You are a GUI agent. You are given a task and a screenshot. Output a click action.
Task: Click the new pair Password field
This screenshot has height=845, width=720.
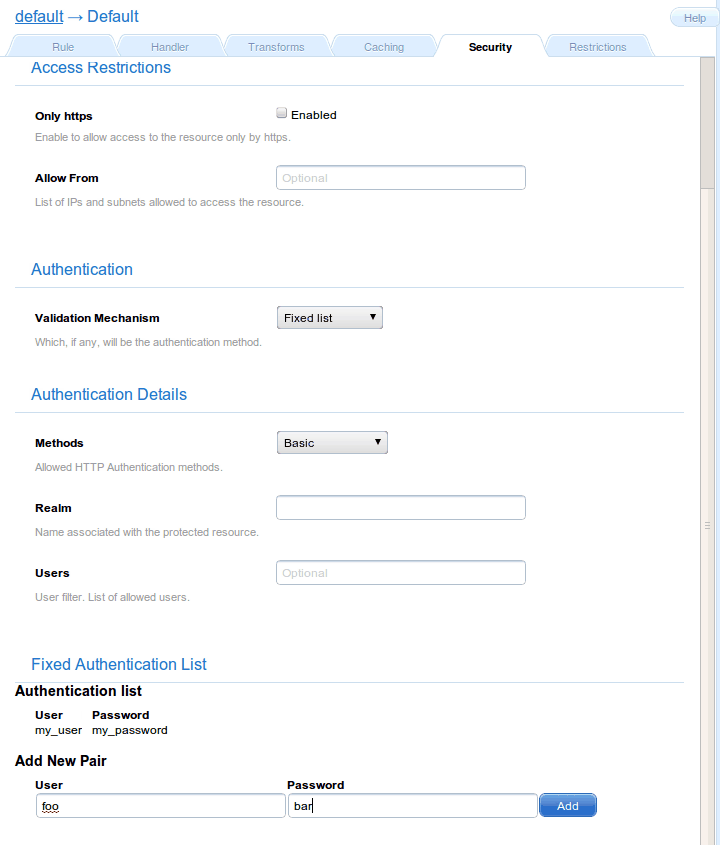click(412, 806)
